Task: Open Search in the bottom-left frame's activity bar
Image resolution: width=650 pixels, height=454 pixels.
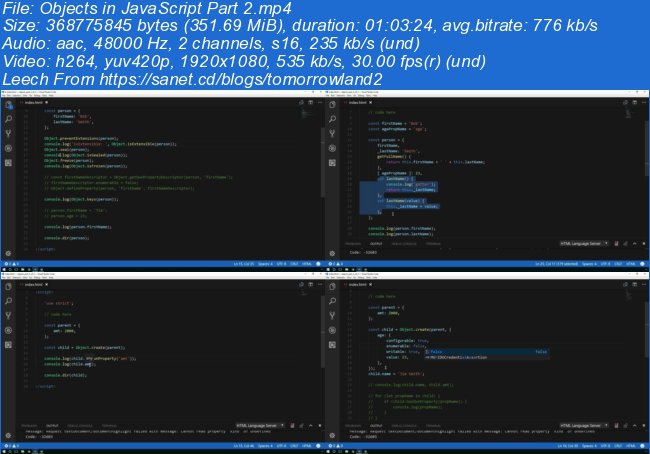Action: [8, 301]
